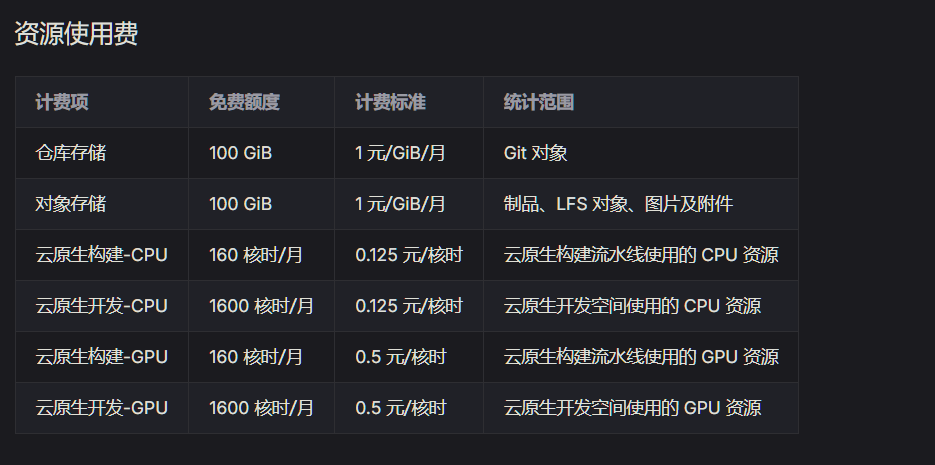Viewport: 935px width, 465px height.
Task: Select the 仓库存储 row label
Action: [x=71, y=153]
